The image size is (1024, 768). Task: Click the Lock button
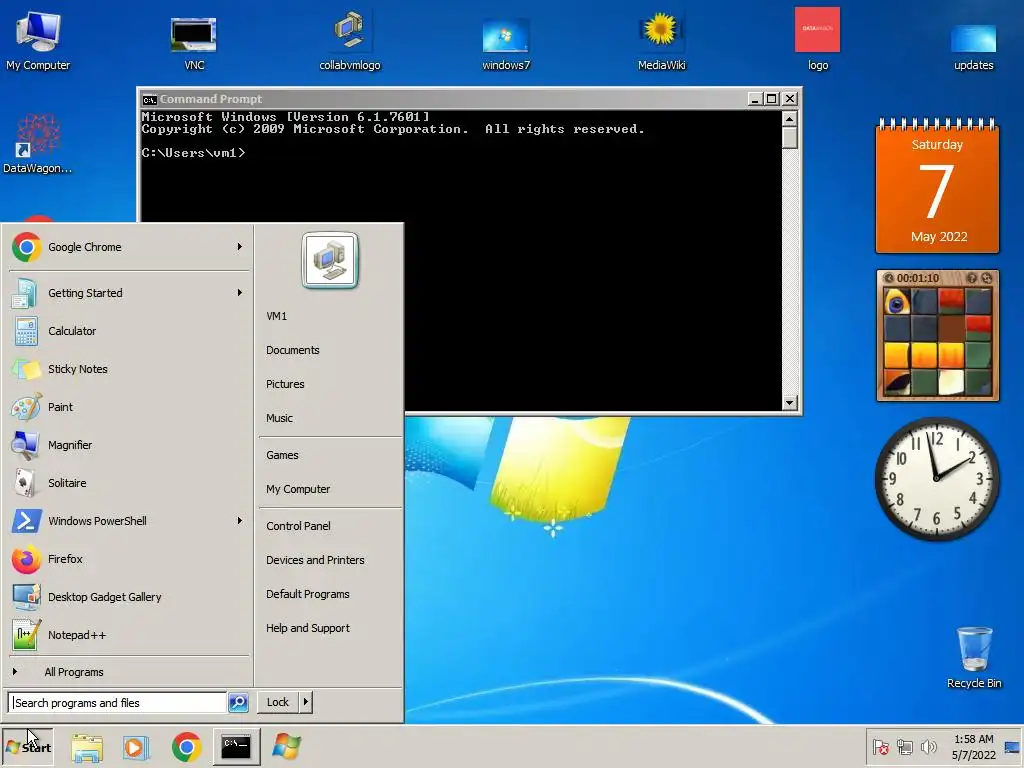[278, 702]
